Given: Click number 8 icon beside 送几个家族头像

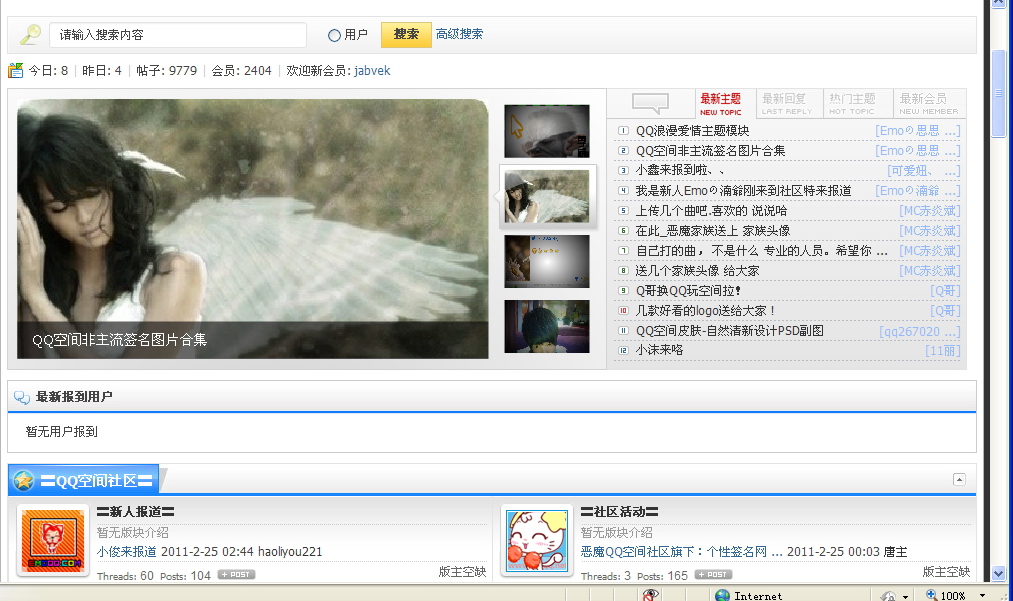Looking at the screenshot, I should click(x=623, y=271).
